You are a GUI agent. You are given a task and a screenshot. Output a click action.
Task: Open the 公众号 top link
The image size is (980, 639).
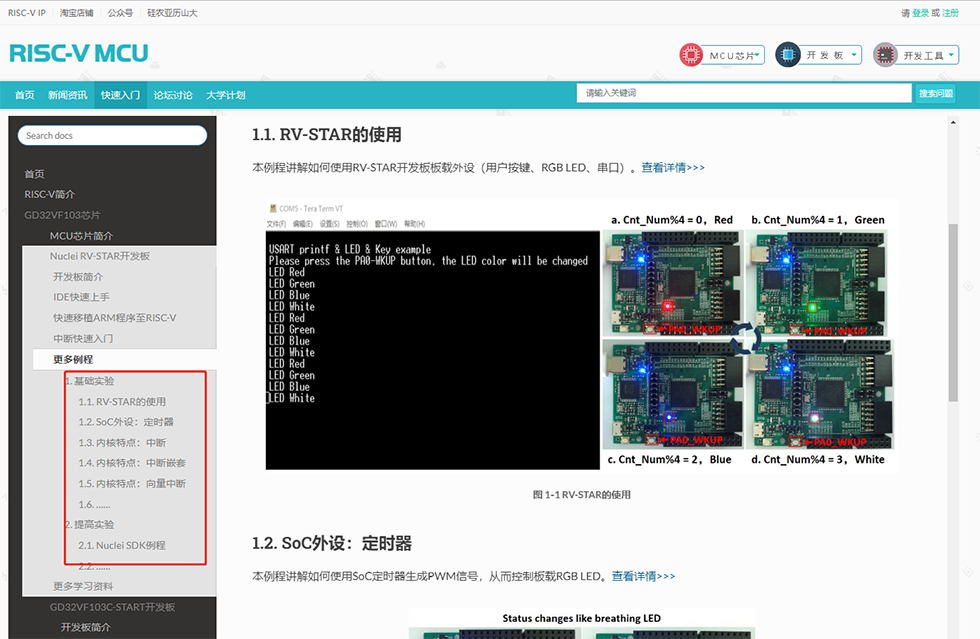pos(120,13)
